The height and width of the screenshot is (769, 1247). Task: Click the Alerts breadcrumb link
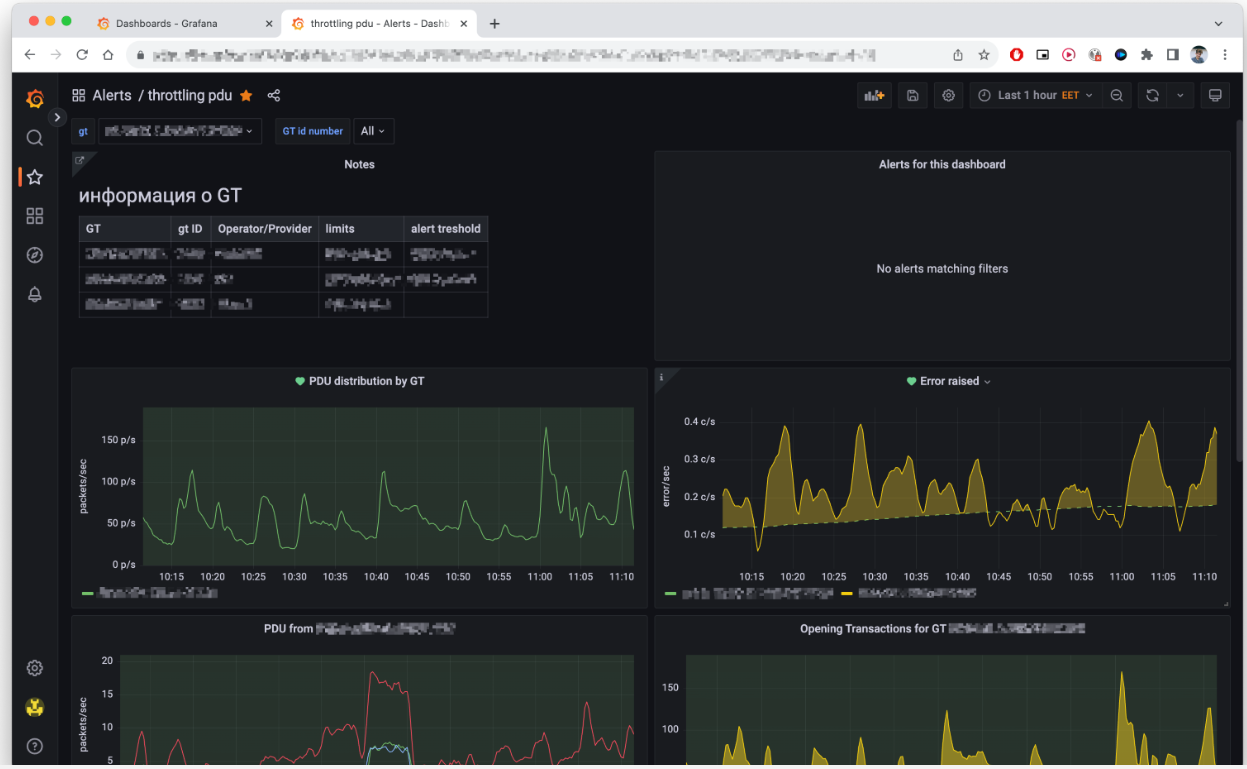click(x=112, y=95)
